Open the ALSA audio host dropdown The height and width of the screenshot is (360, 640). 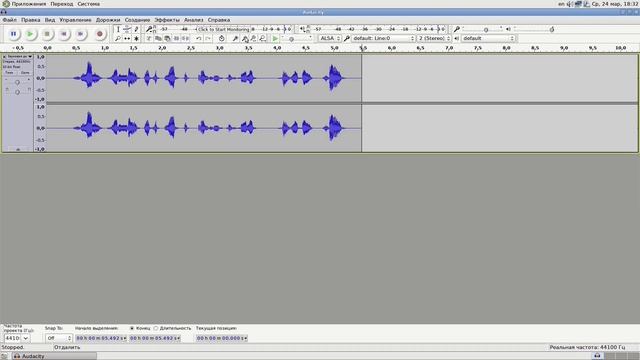[329, 38]
